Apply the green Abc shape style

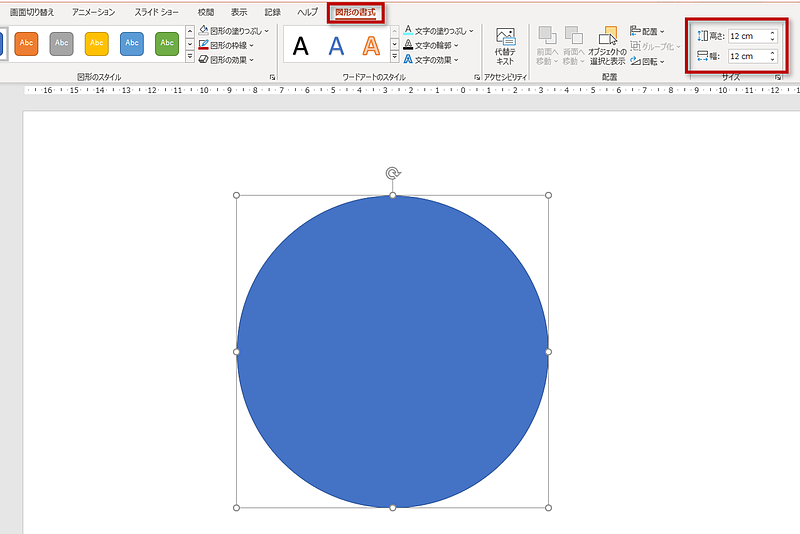coord(167,43)
